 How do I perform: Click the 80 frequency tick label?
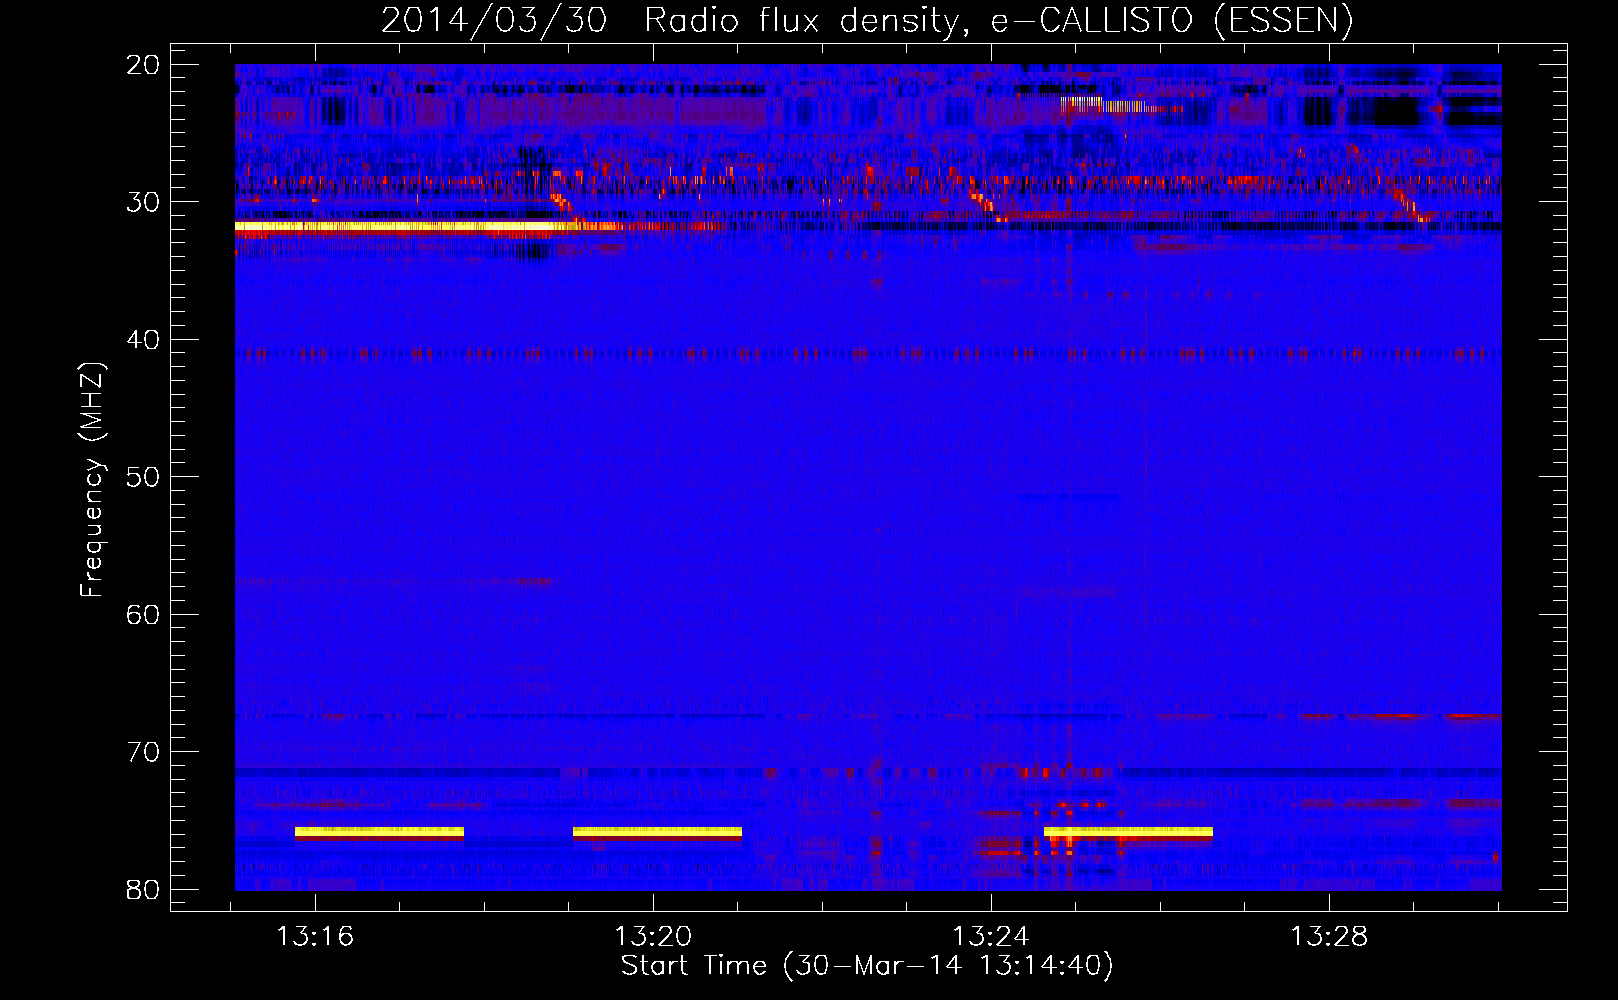coord(144,889)
